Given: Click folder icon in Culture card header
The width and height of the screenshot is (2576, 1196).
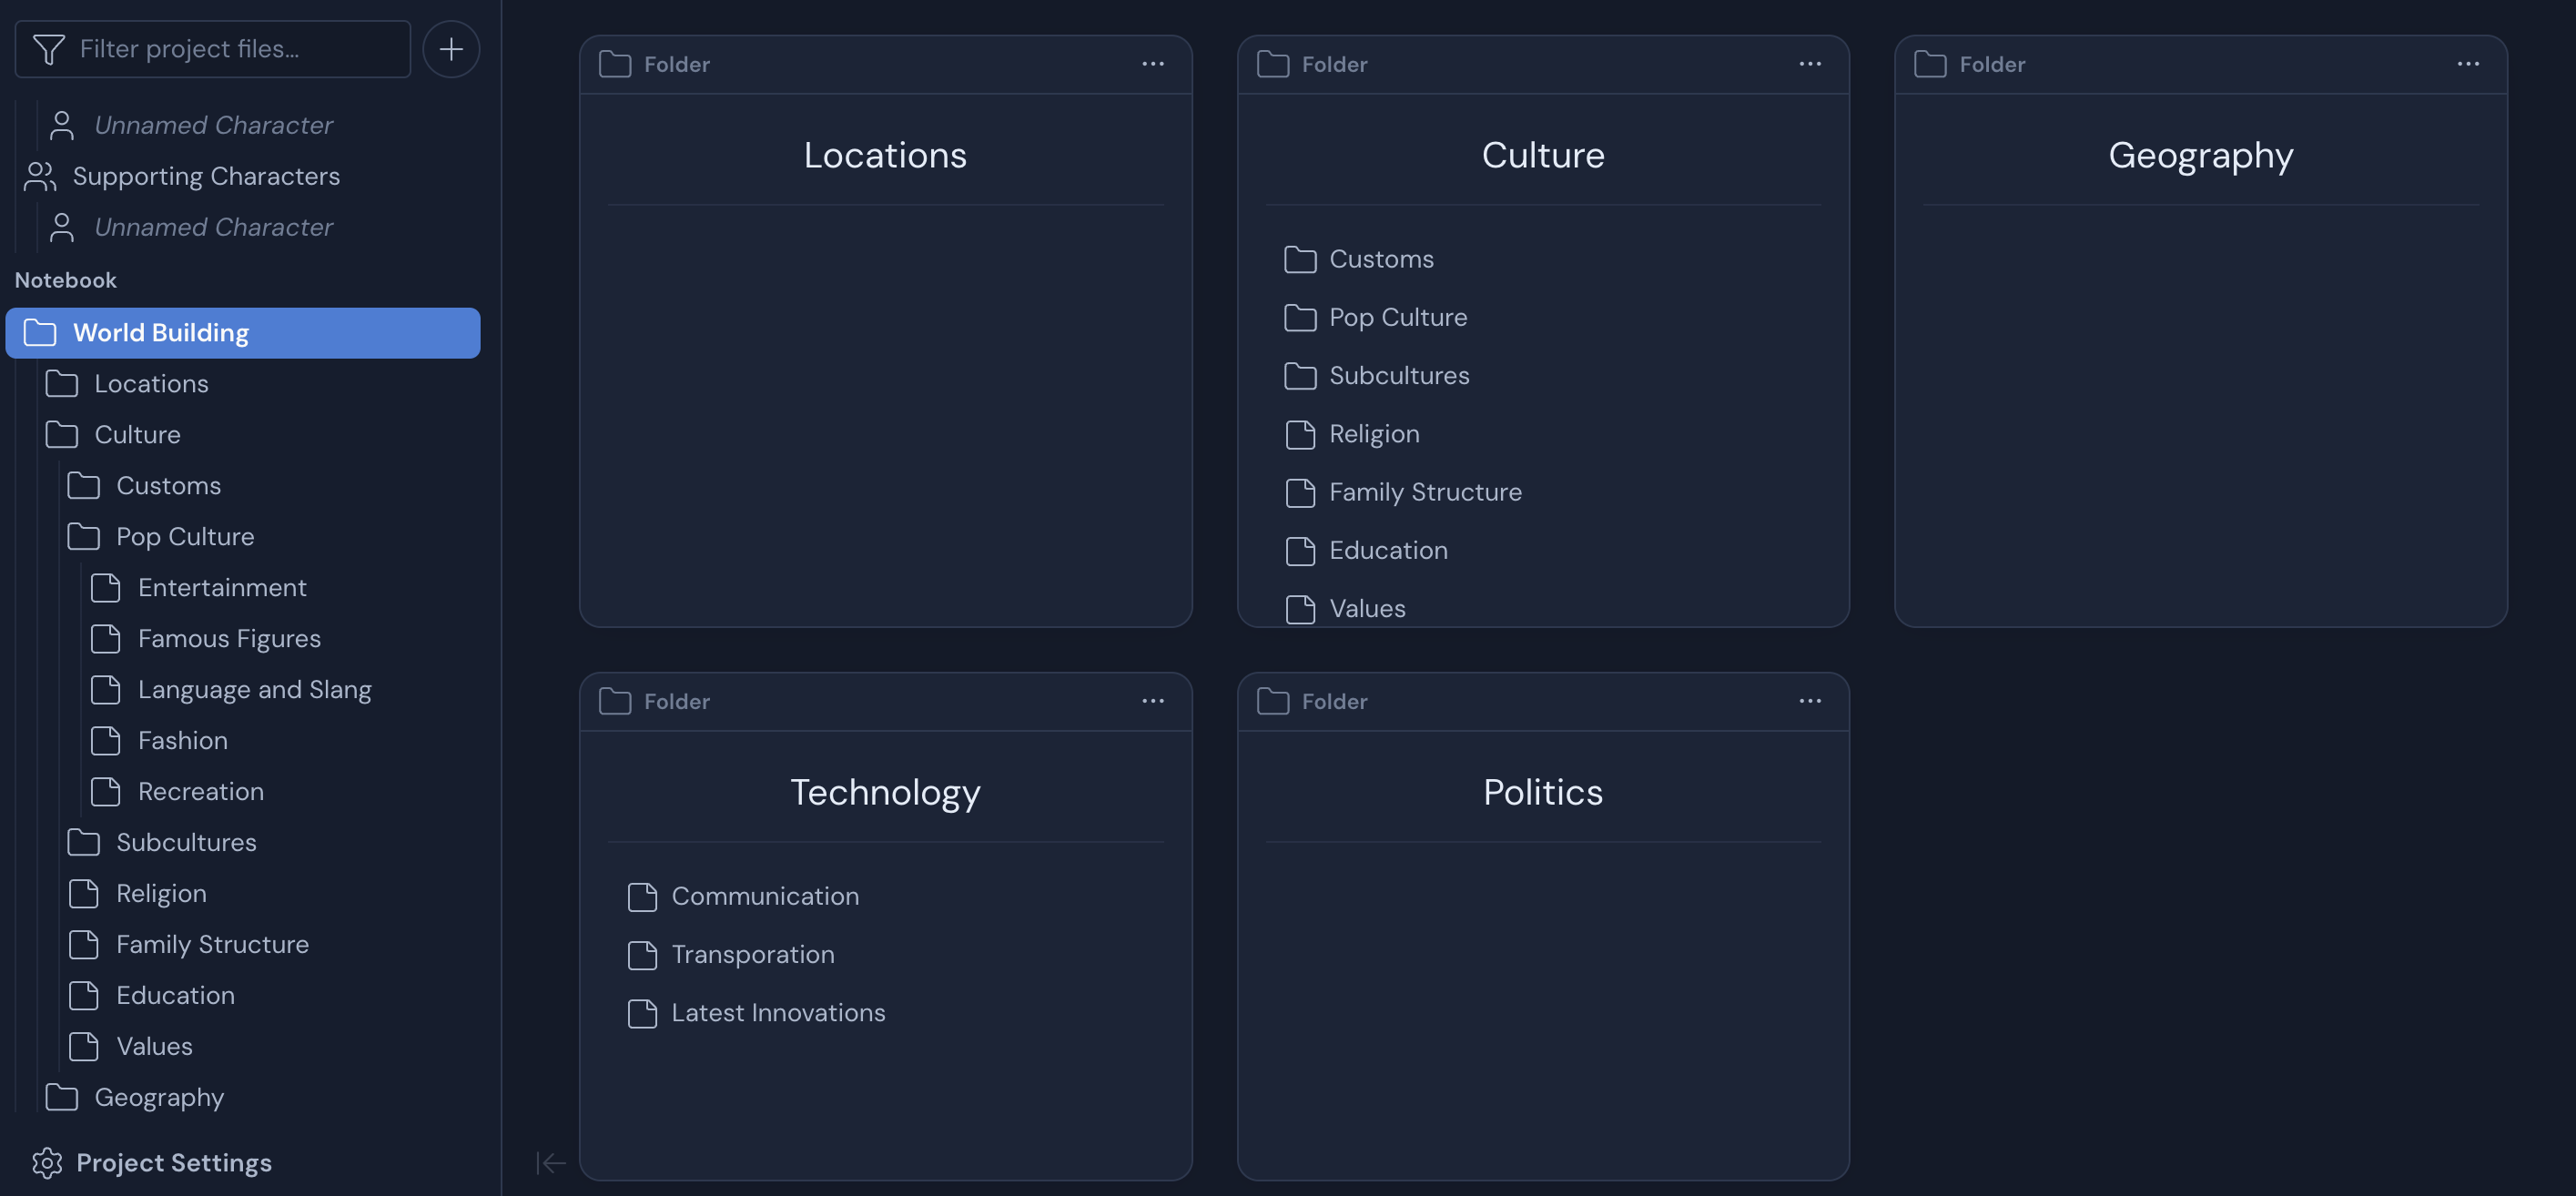Looking at the screenshot, I should point(1273,64).
